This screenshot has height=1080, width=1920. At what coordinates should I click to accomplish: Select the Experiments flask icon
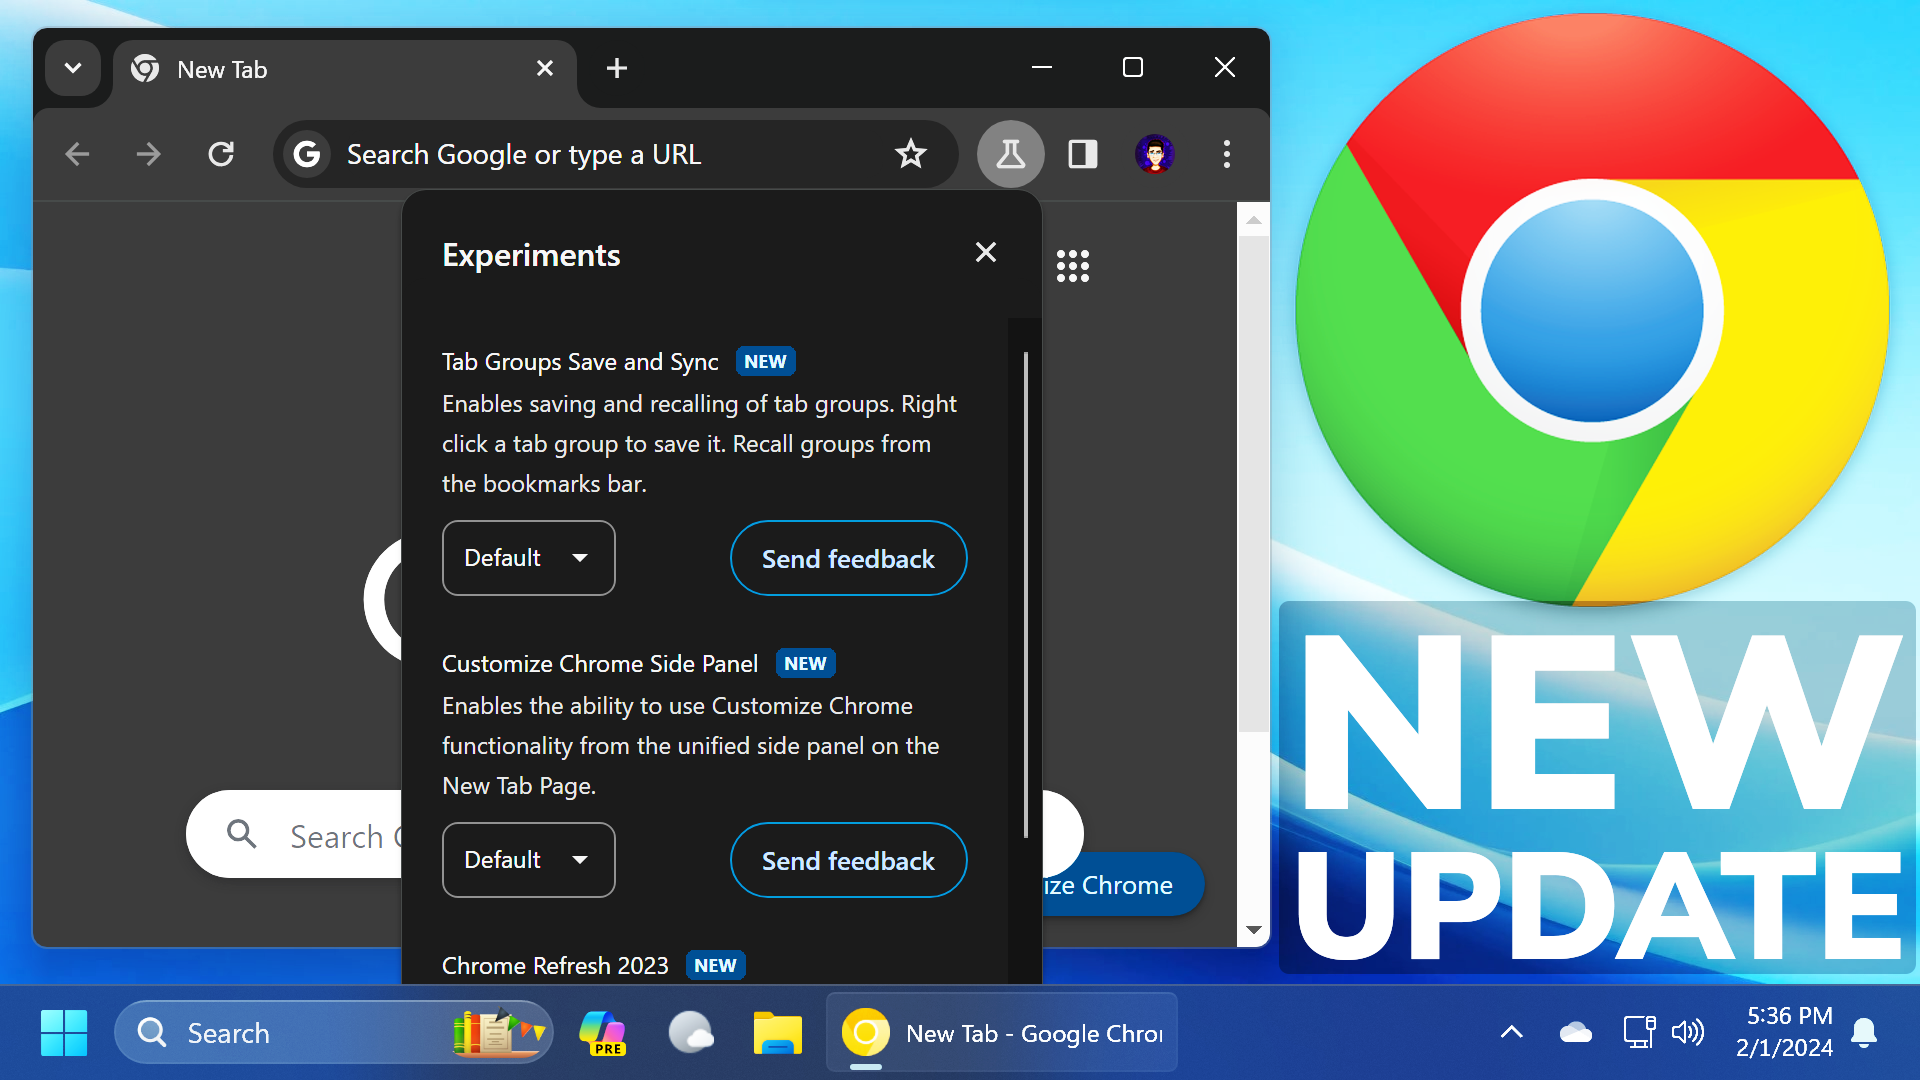click(x=1010, y=154)
